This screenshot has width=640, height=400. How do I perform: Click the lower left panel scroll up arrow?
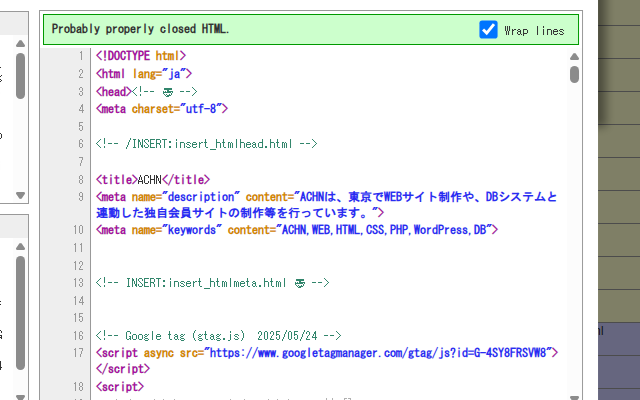click(x=20, y=247)
